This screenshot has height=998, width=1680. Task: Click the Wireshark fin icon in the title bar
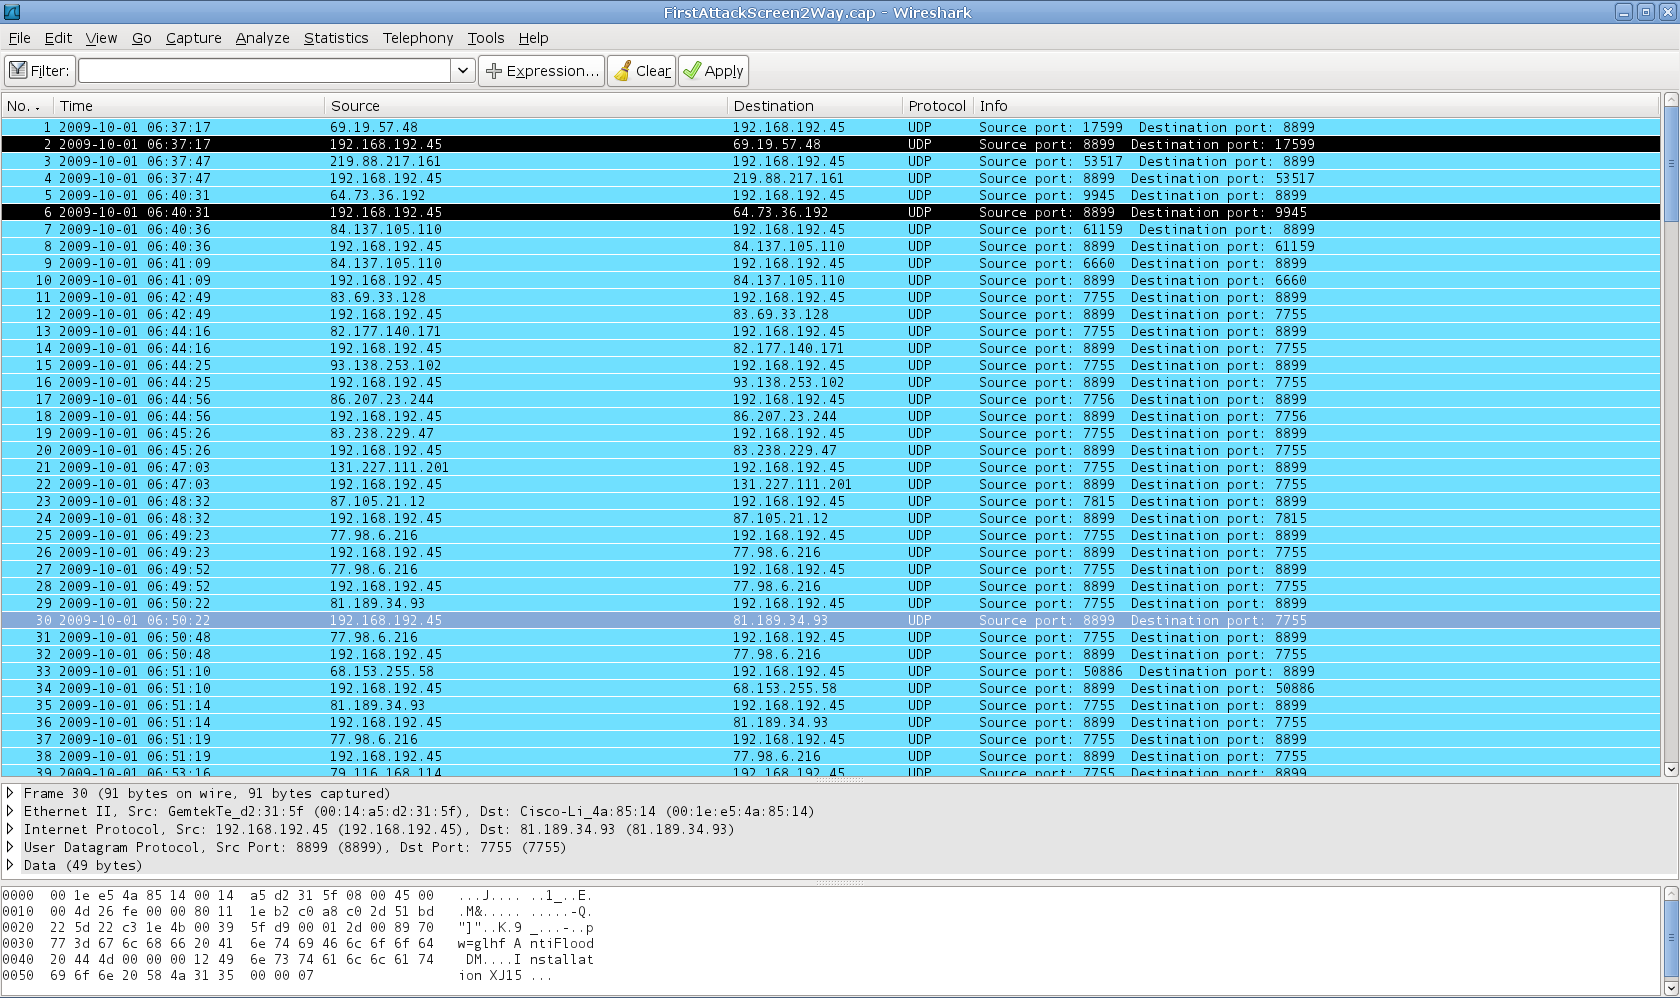coord(12,13)
